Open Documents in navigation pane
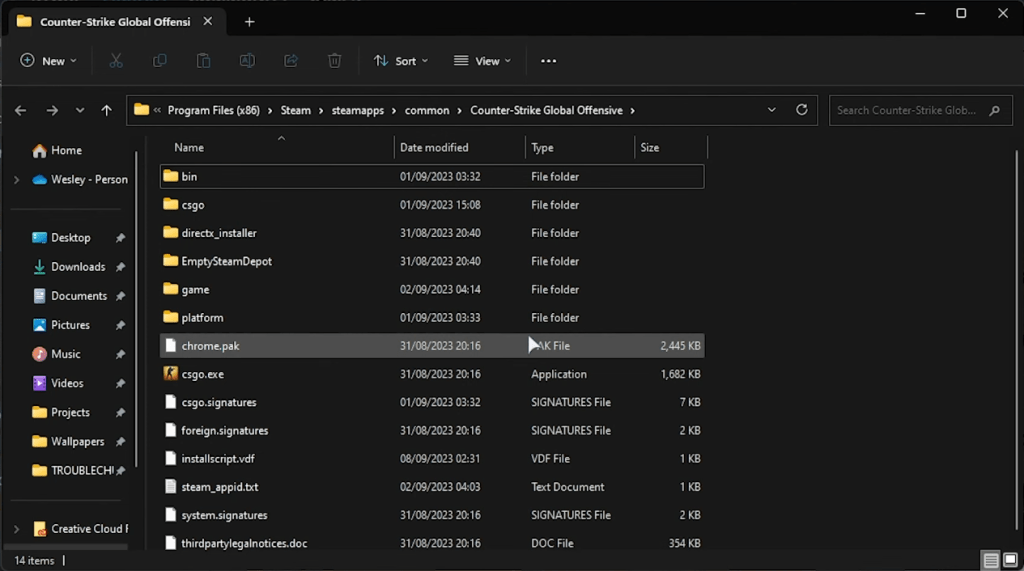 pos(72,296)
